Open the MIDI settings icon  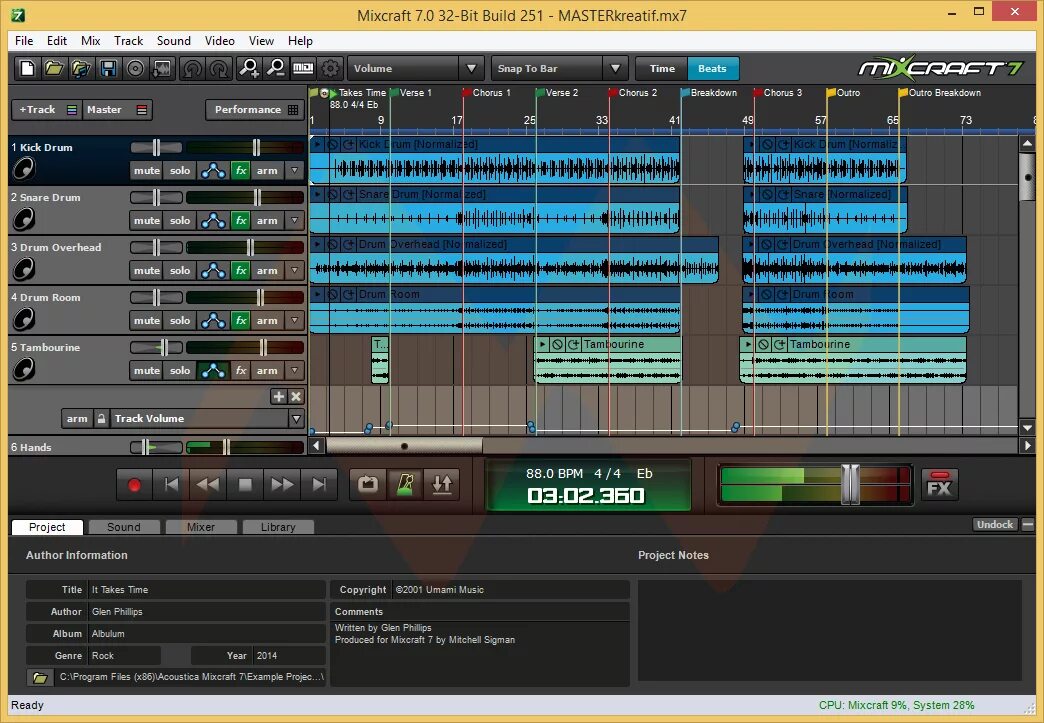coord(303,69)
